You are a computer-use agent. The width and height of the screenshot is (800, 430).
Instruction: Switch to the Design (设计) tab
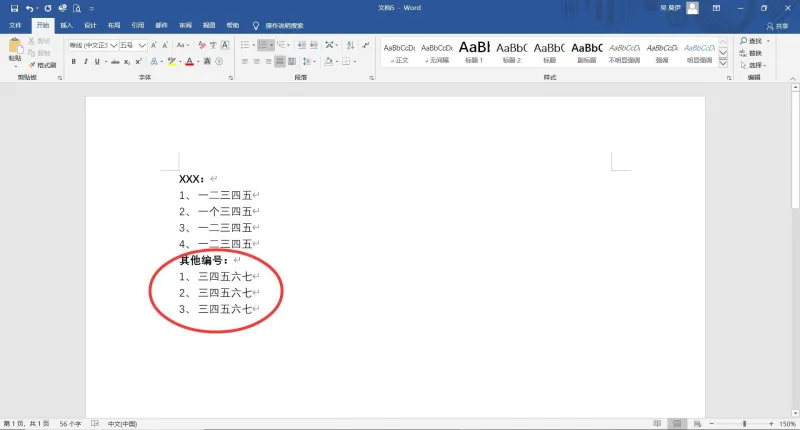click(x=90, y=26)
